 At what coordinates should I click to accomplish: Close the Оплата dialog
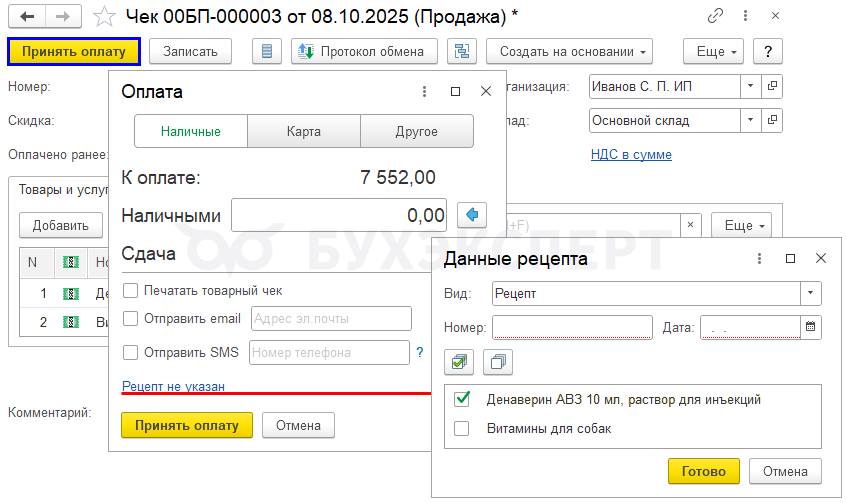click(x=486, y=92)
